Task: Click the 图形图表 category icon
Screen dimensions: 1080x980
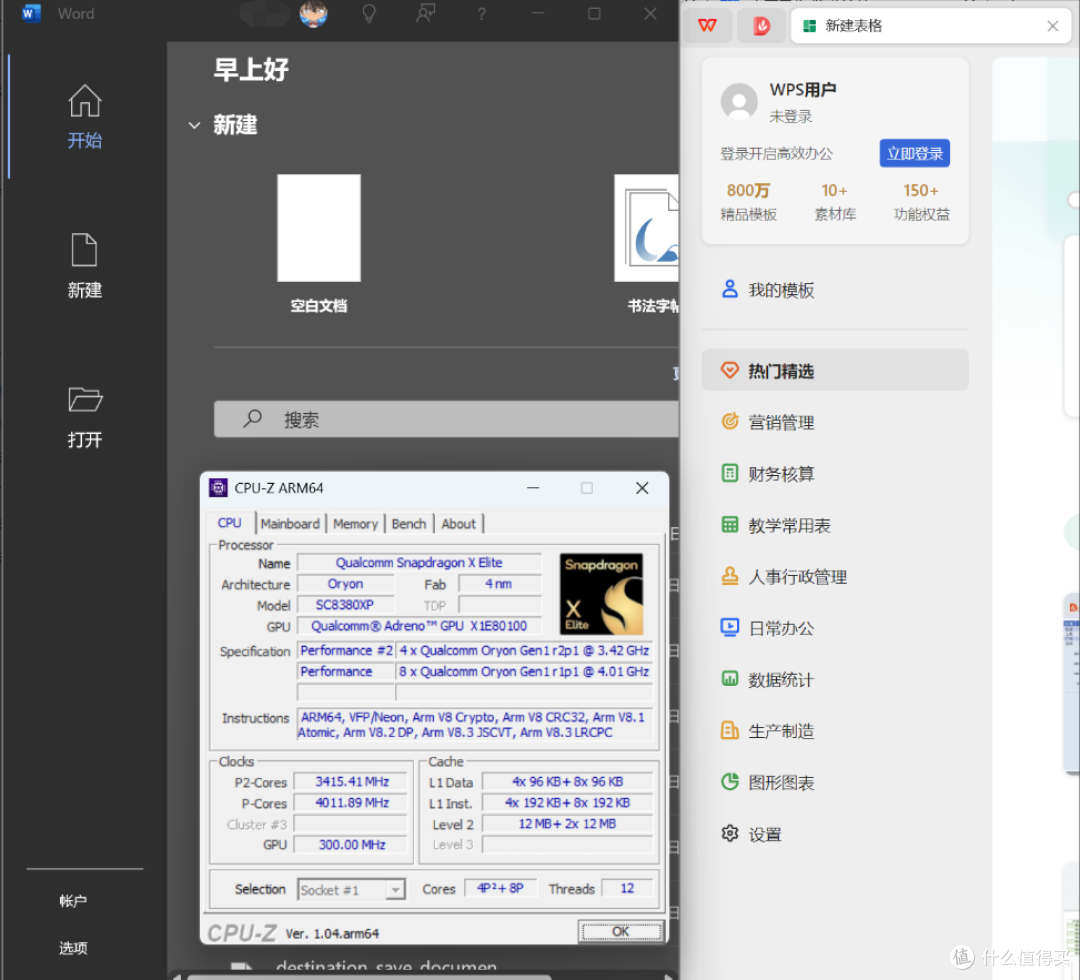Action: point(730,782)
